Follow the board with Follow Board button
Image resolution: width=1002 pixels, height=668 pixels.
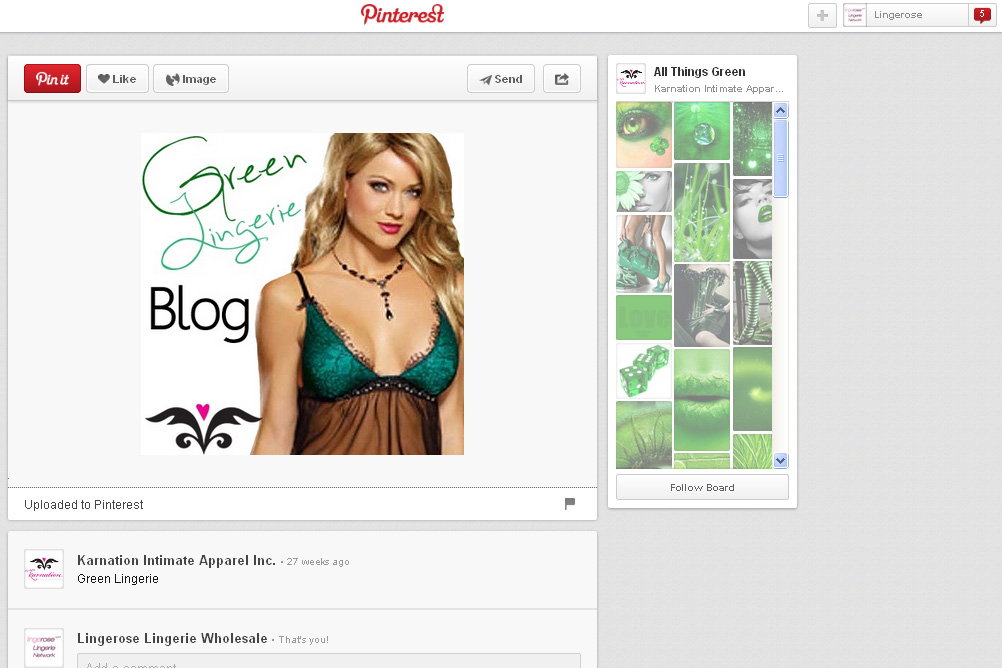coord(702,487)
